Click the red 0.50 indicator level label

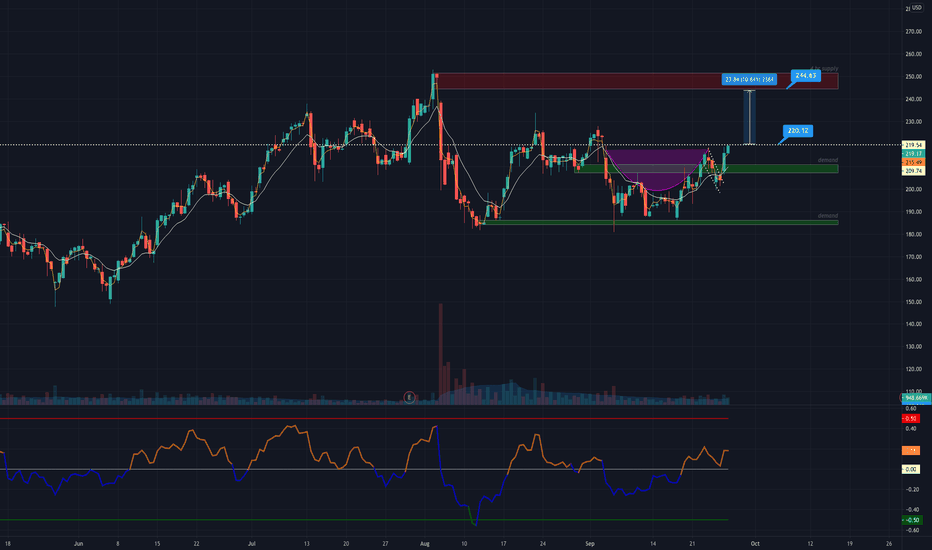pyautogui.click(x=911, y=419)
